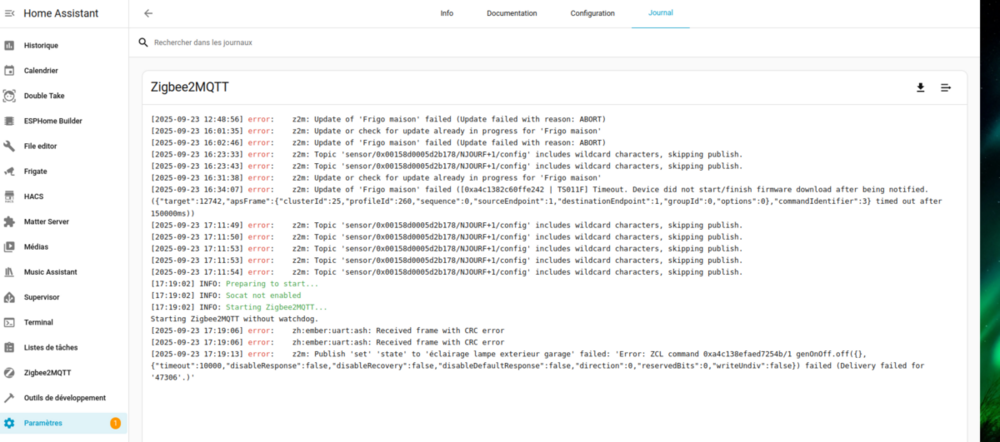Go to Frigate sidebar label

(36, 171)
